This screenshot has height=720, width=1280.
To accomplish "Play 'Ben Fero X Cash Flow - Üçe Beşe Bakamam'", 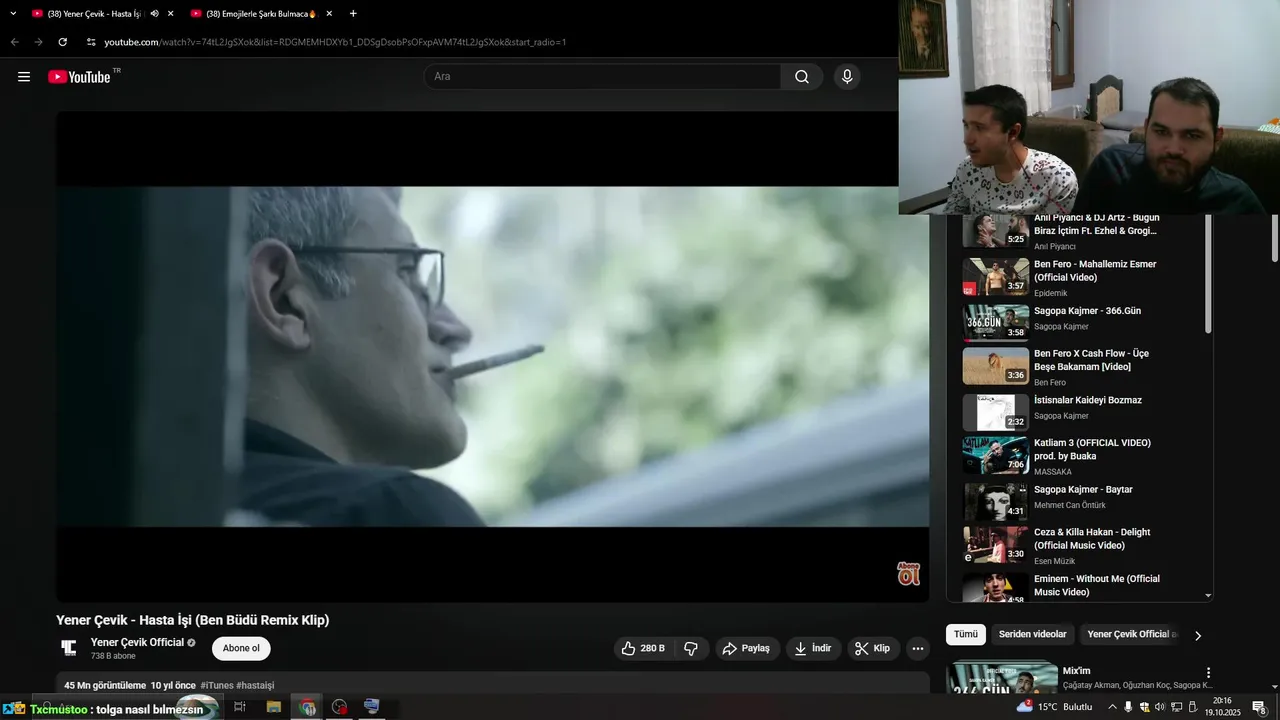I will pyautogui.click(x=1080, y=366).
